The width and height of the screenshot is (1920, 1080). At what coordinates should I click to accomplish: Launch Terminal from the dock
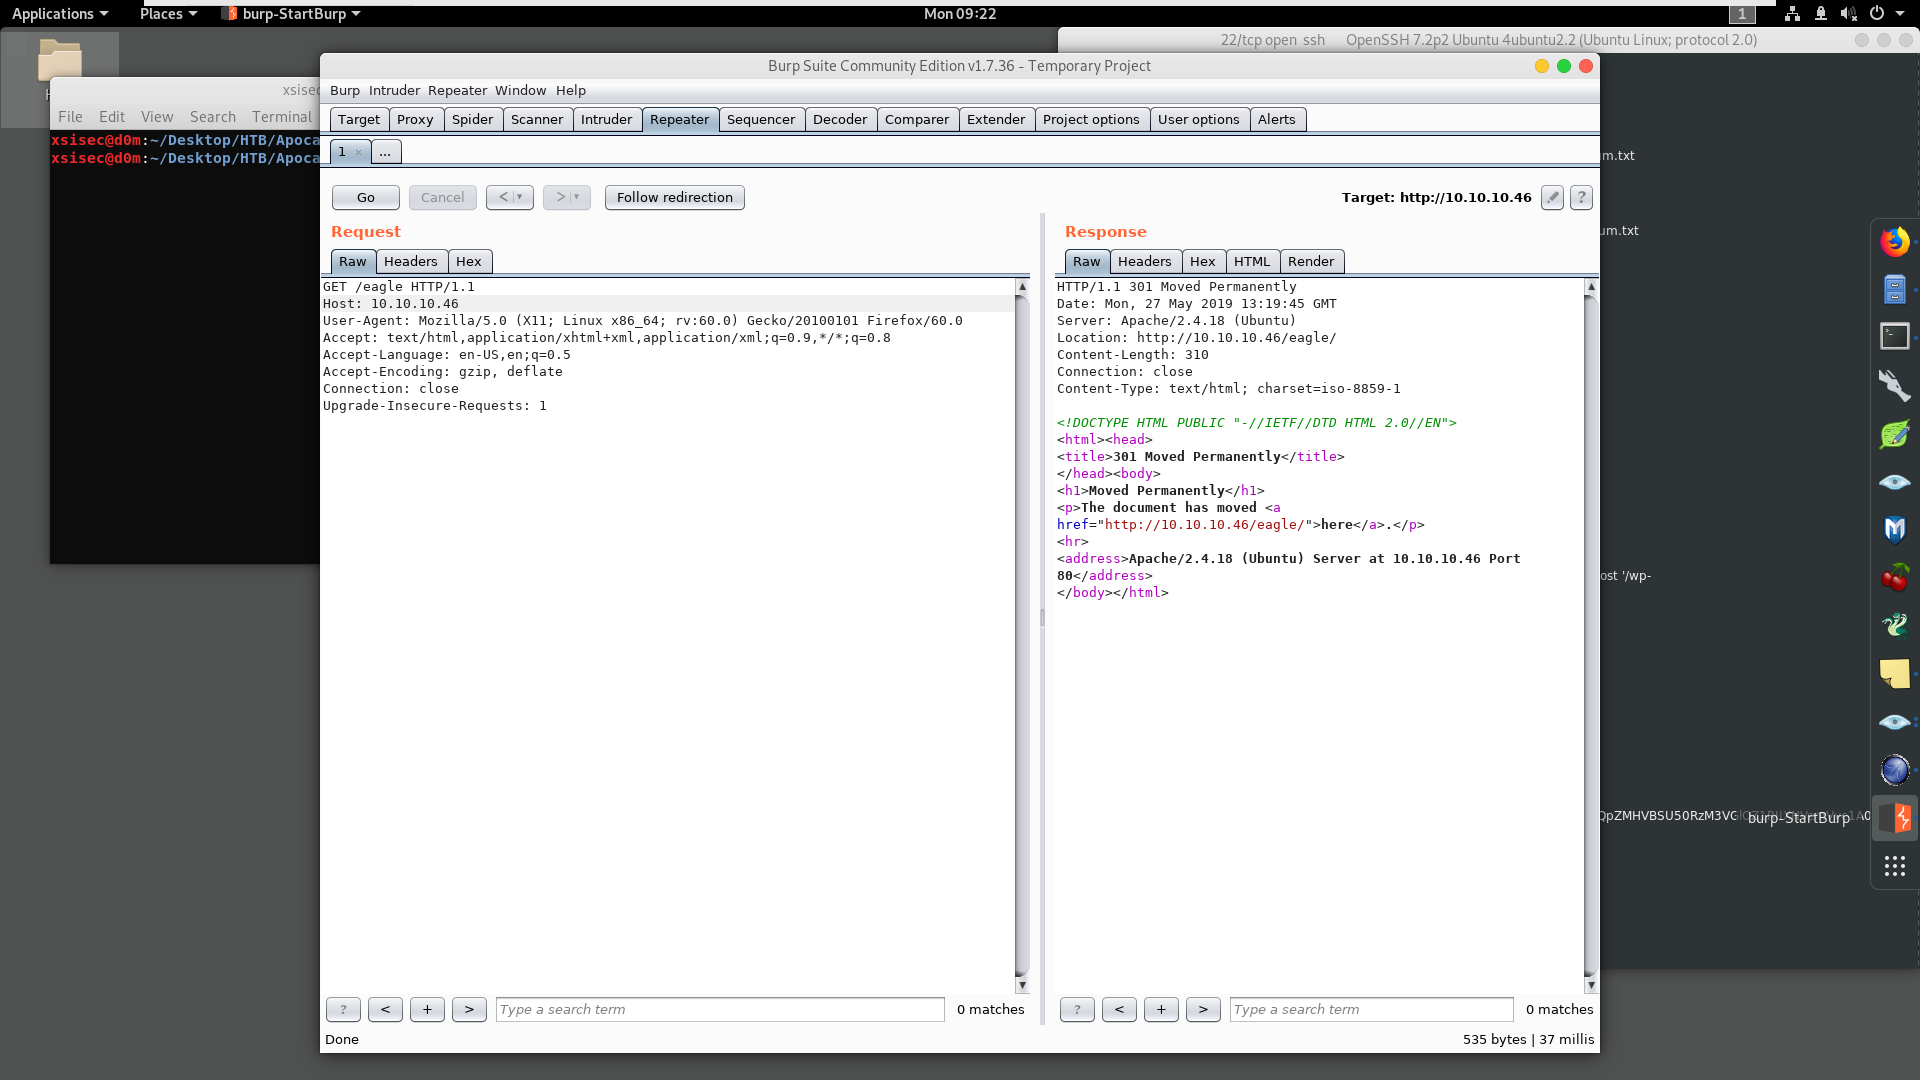point(1894,337)
